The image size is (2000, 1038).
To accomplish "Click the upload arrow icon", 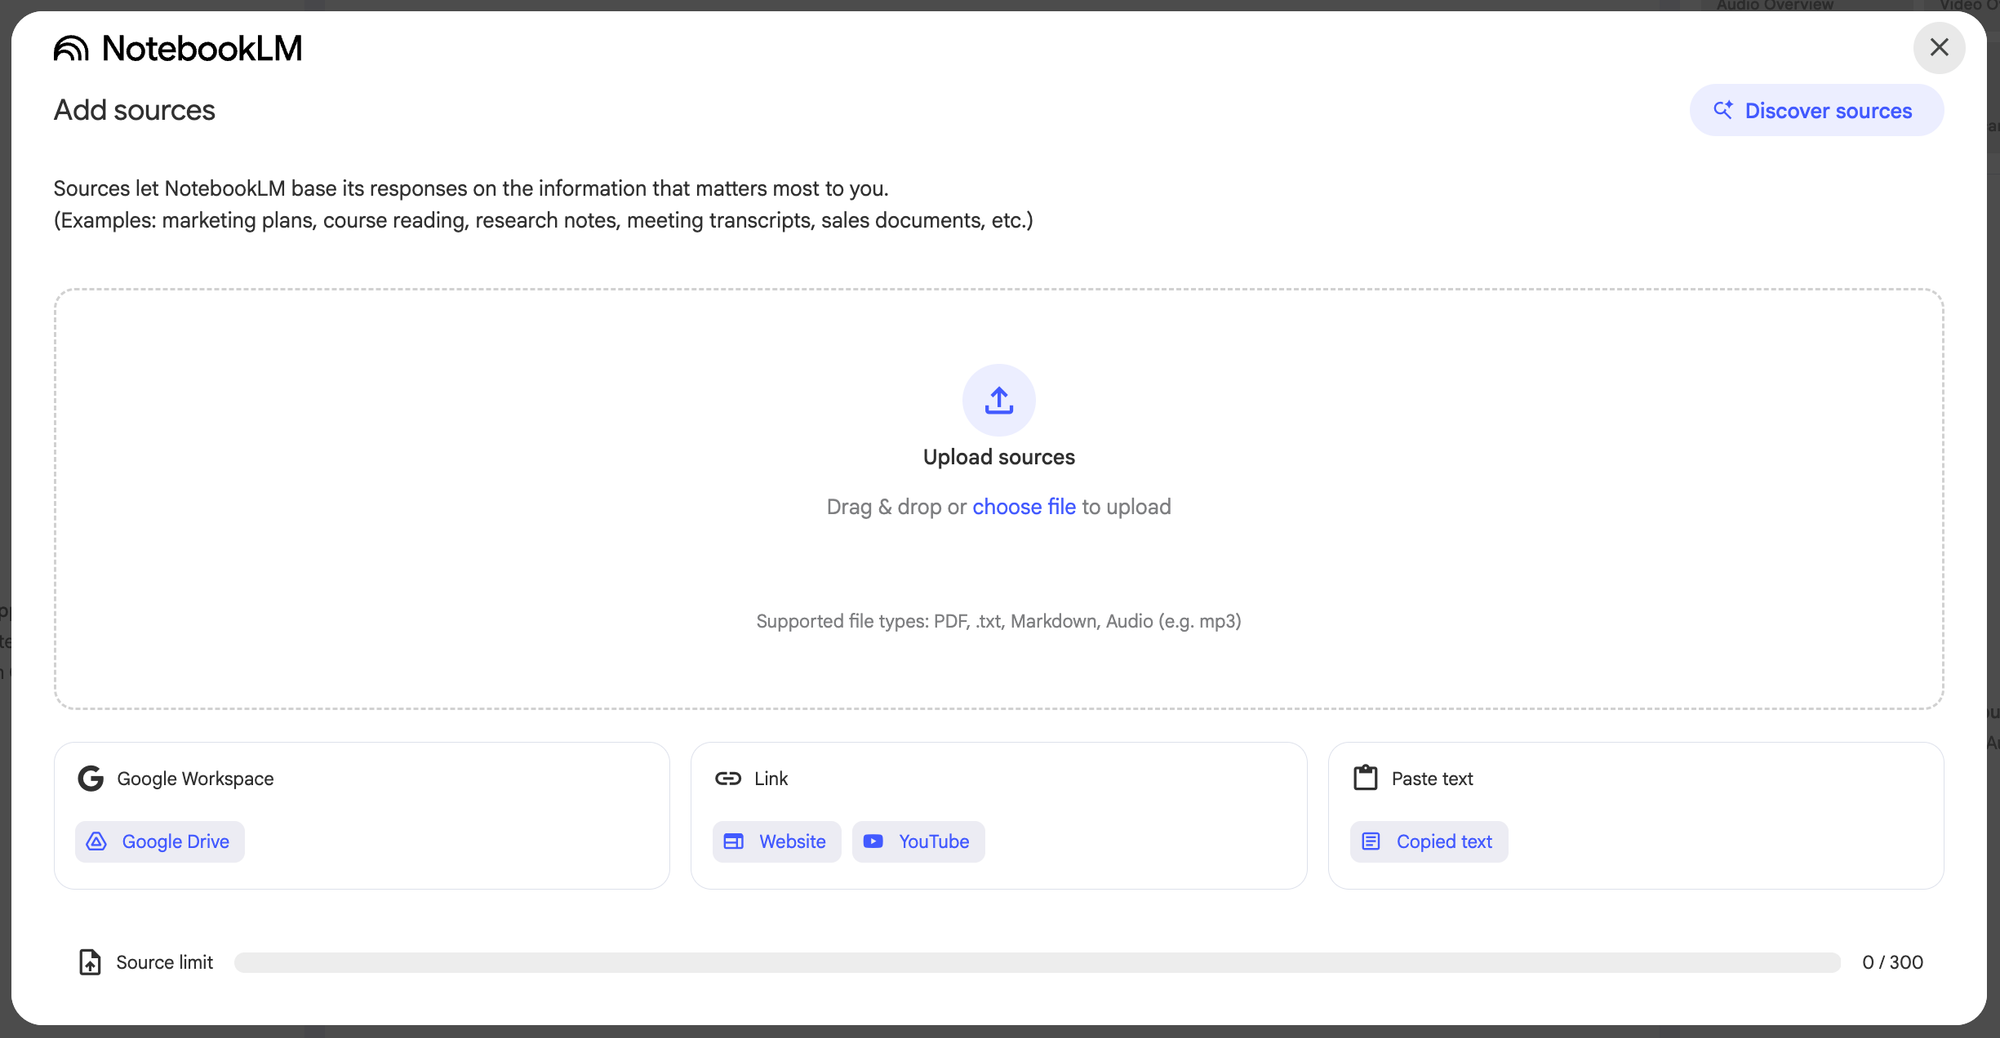I will (x=999, y=400).
